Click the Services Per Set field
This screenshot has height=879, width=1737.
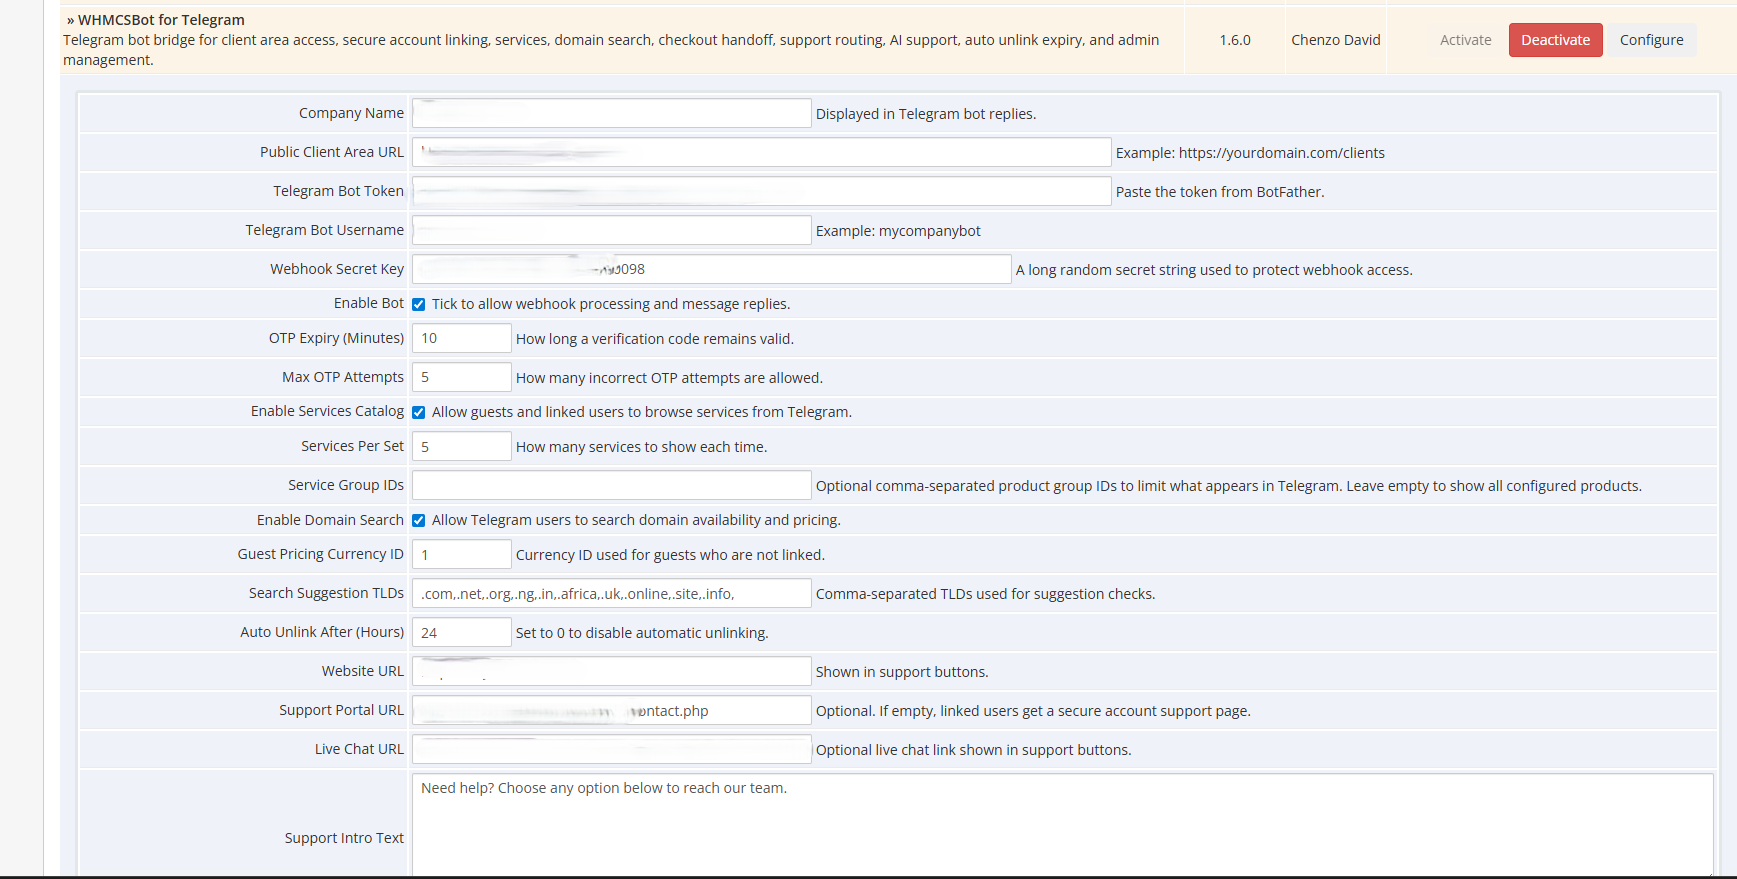(461, 446)
